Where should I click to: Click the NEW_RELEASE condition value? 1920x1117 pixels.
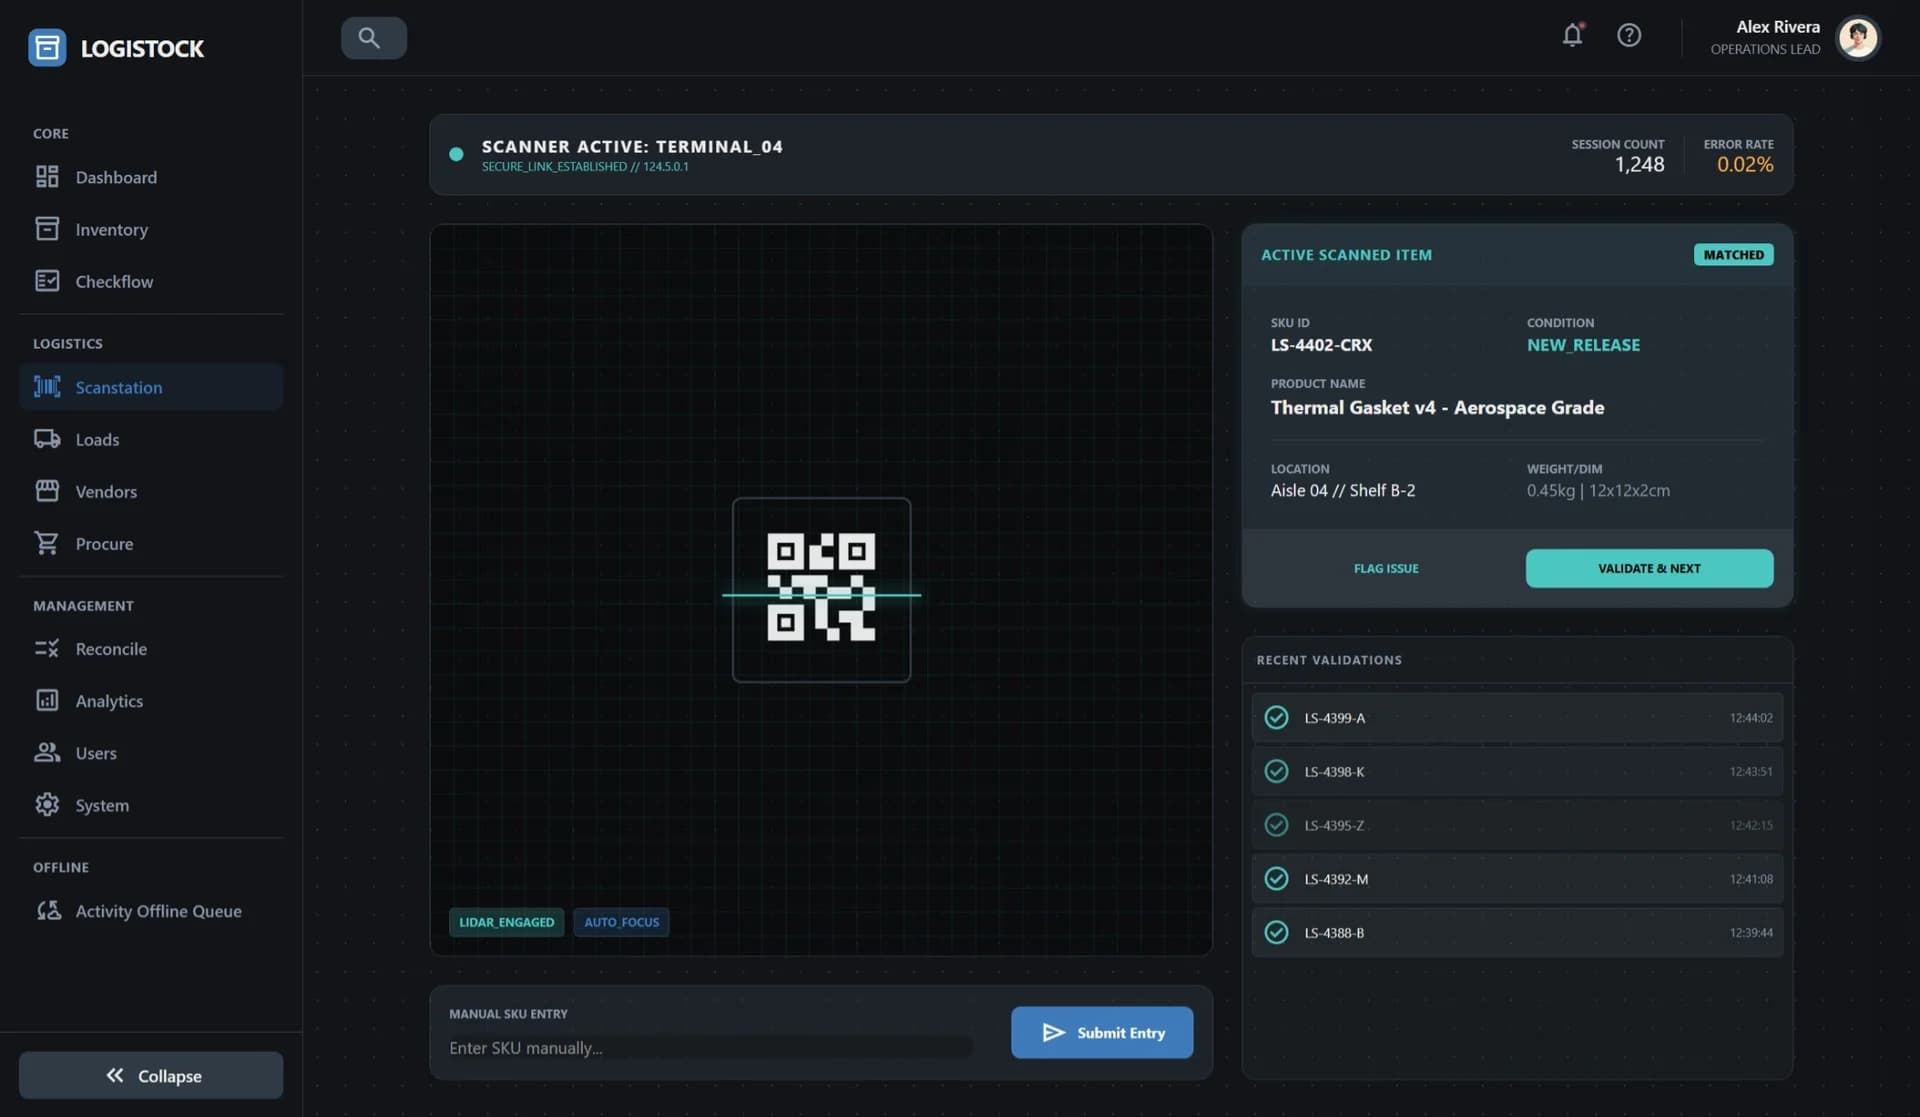pyautogui.click(x=1583, y=345)
